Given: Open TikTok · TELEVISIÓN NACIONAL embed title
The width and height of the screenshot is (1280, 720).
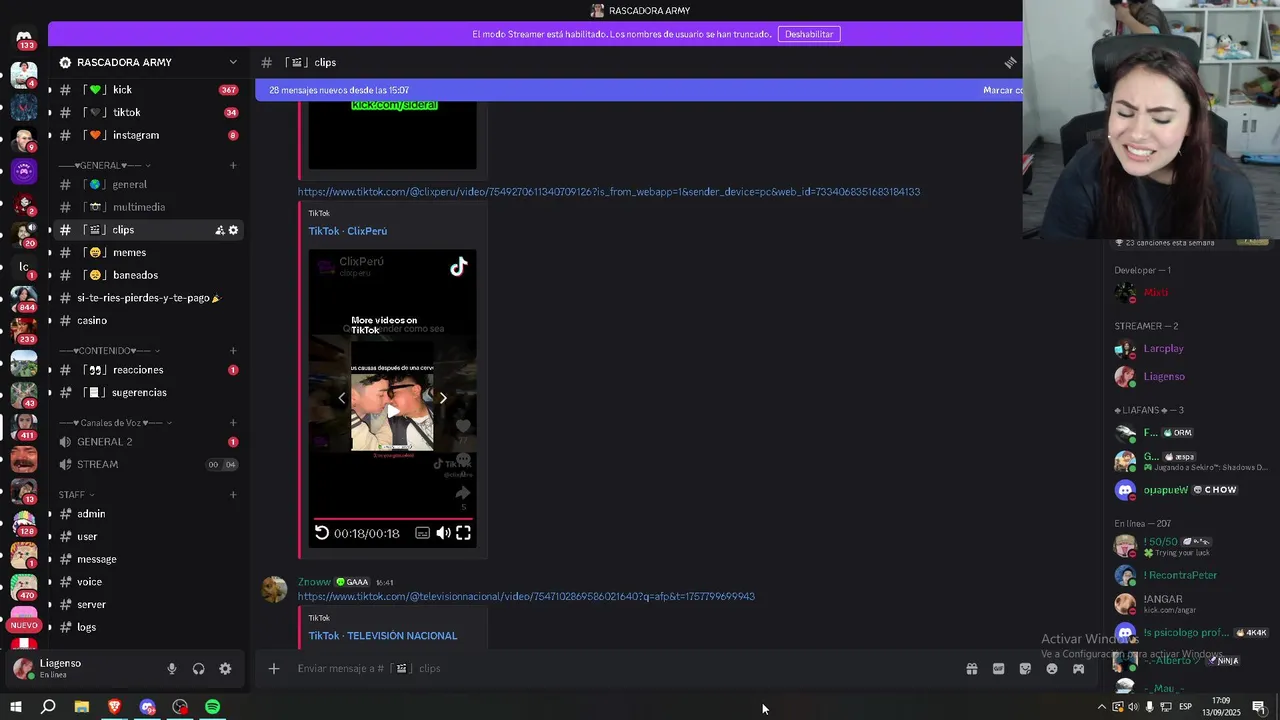Looking at the screenshot, I should pyautogui.click(x=382, y=636).
